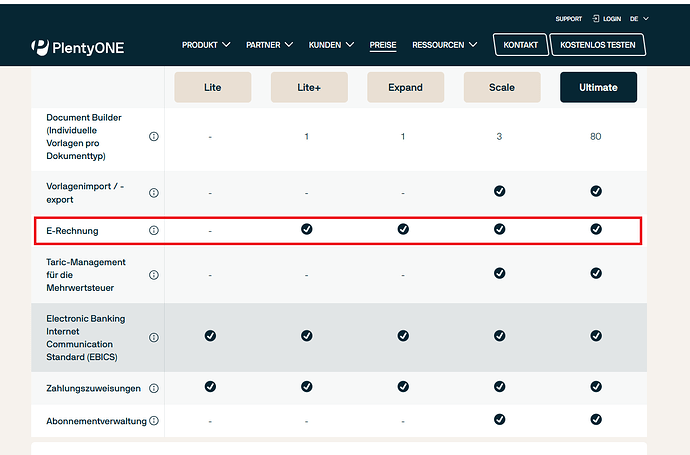Open info icon for EBICS row

tap(154, 338)
